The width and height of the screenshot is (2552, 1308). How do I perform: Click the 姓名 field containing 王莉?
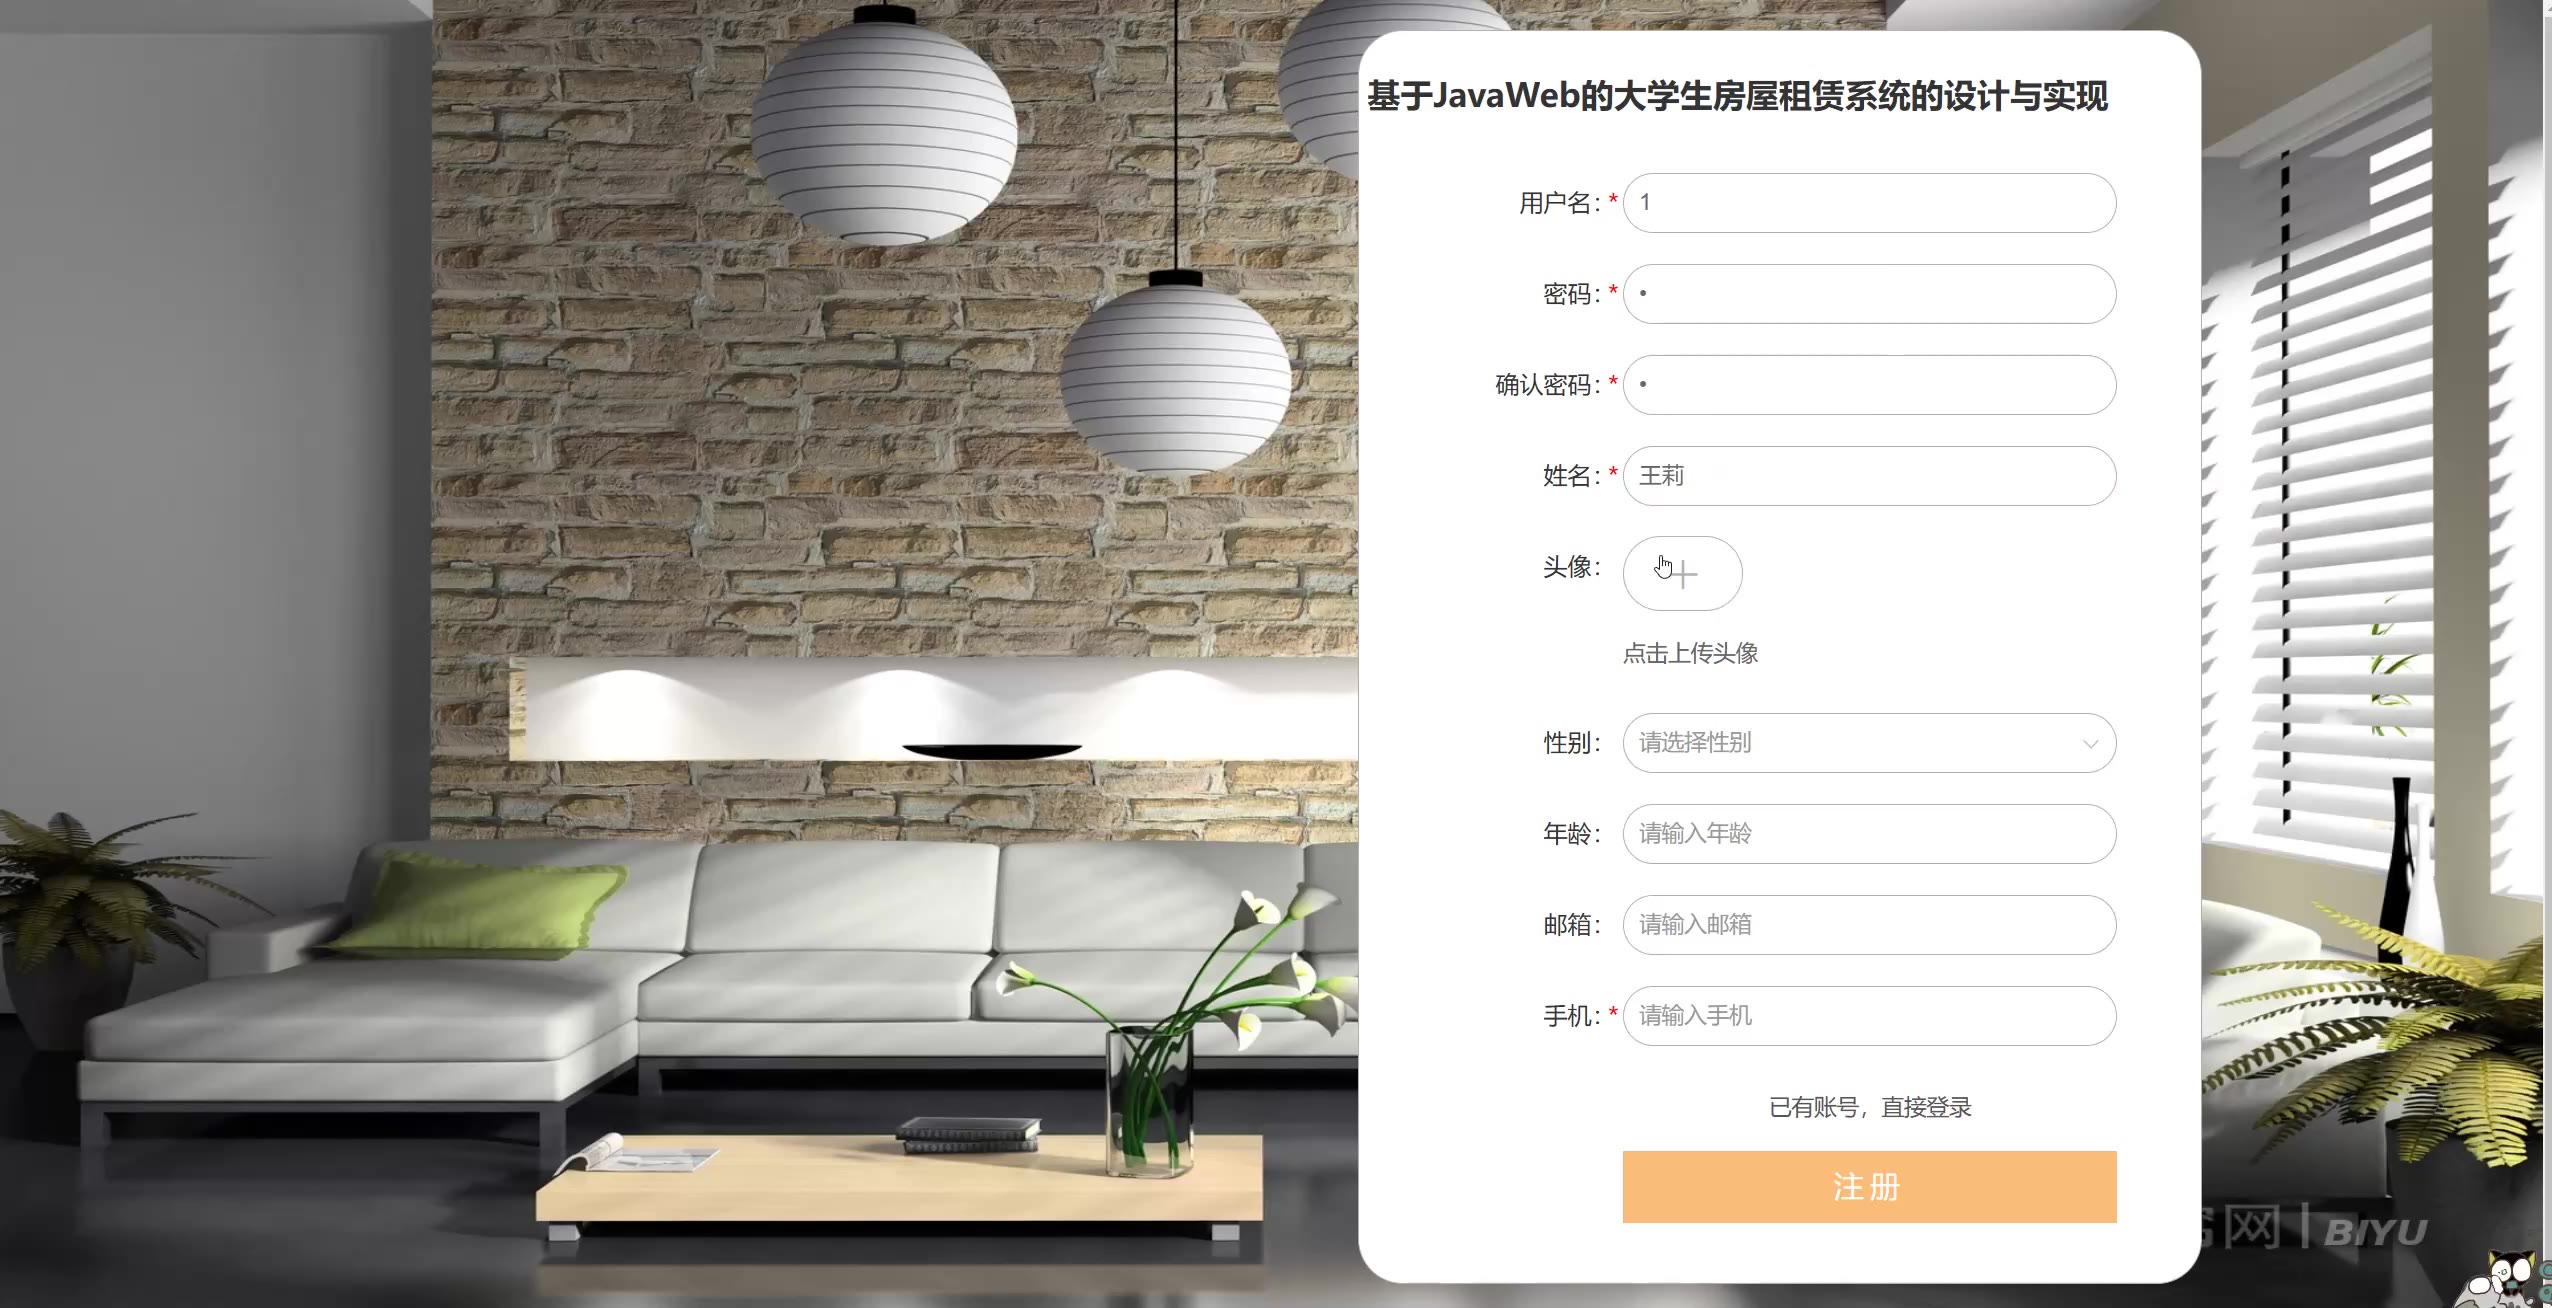coord(1869,476)
